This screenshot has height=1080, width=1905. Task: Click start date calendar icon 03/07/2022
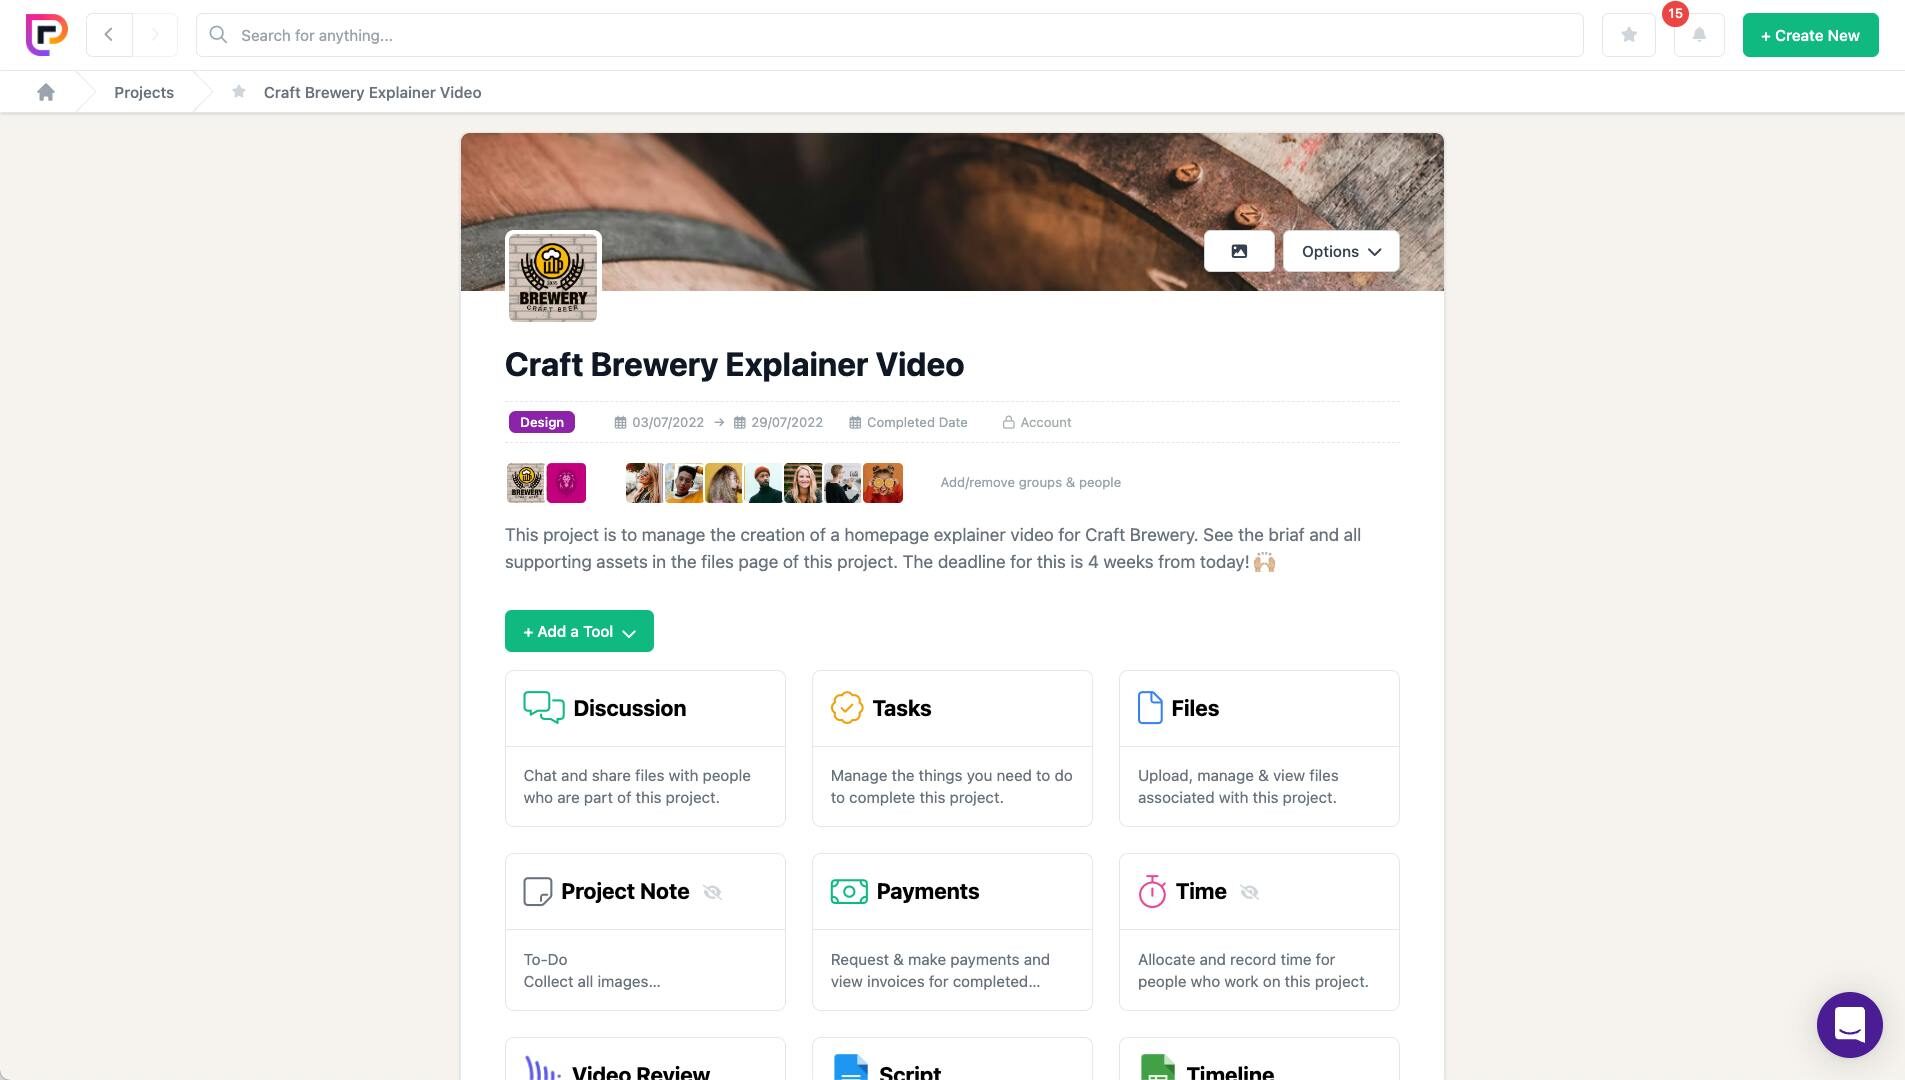click(x=620, y=423)
